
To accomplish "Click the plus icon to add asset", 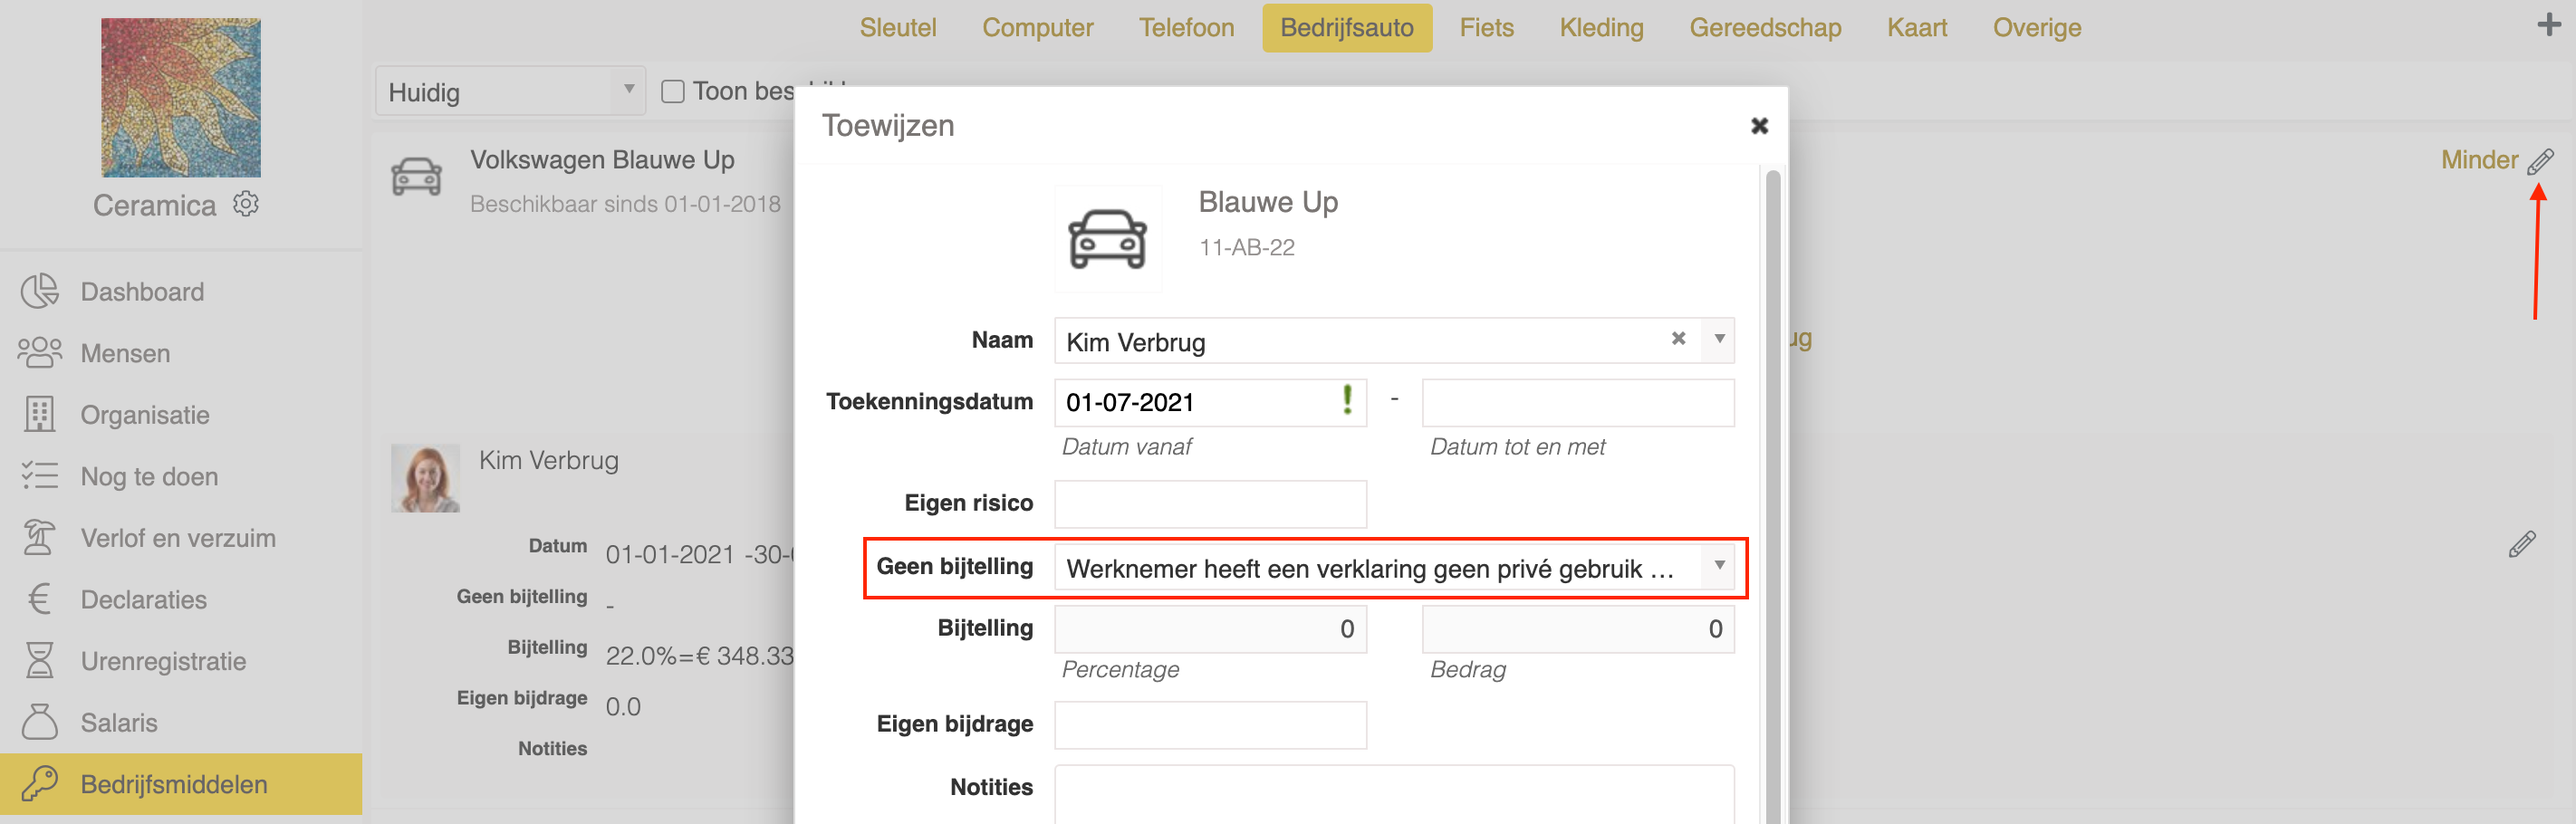I will (2548, 25).
